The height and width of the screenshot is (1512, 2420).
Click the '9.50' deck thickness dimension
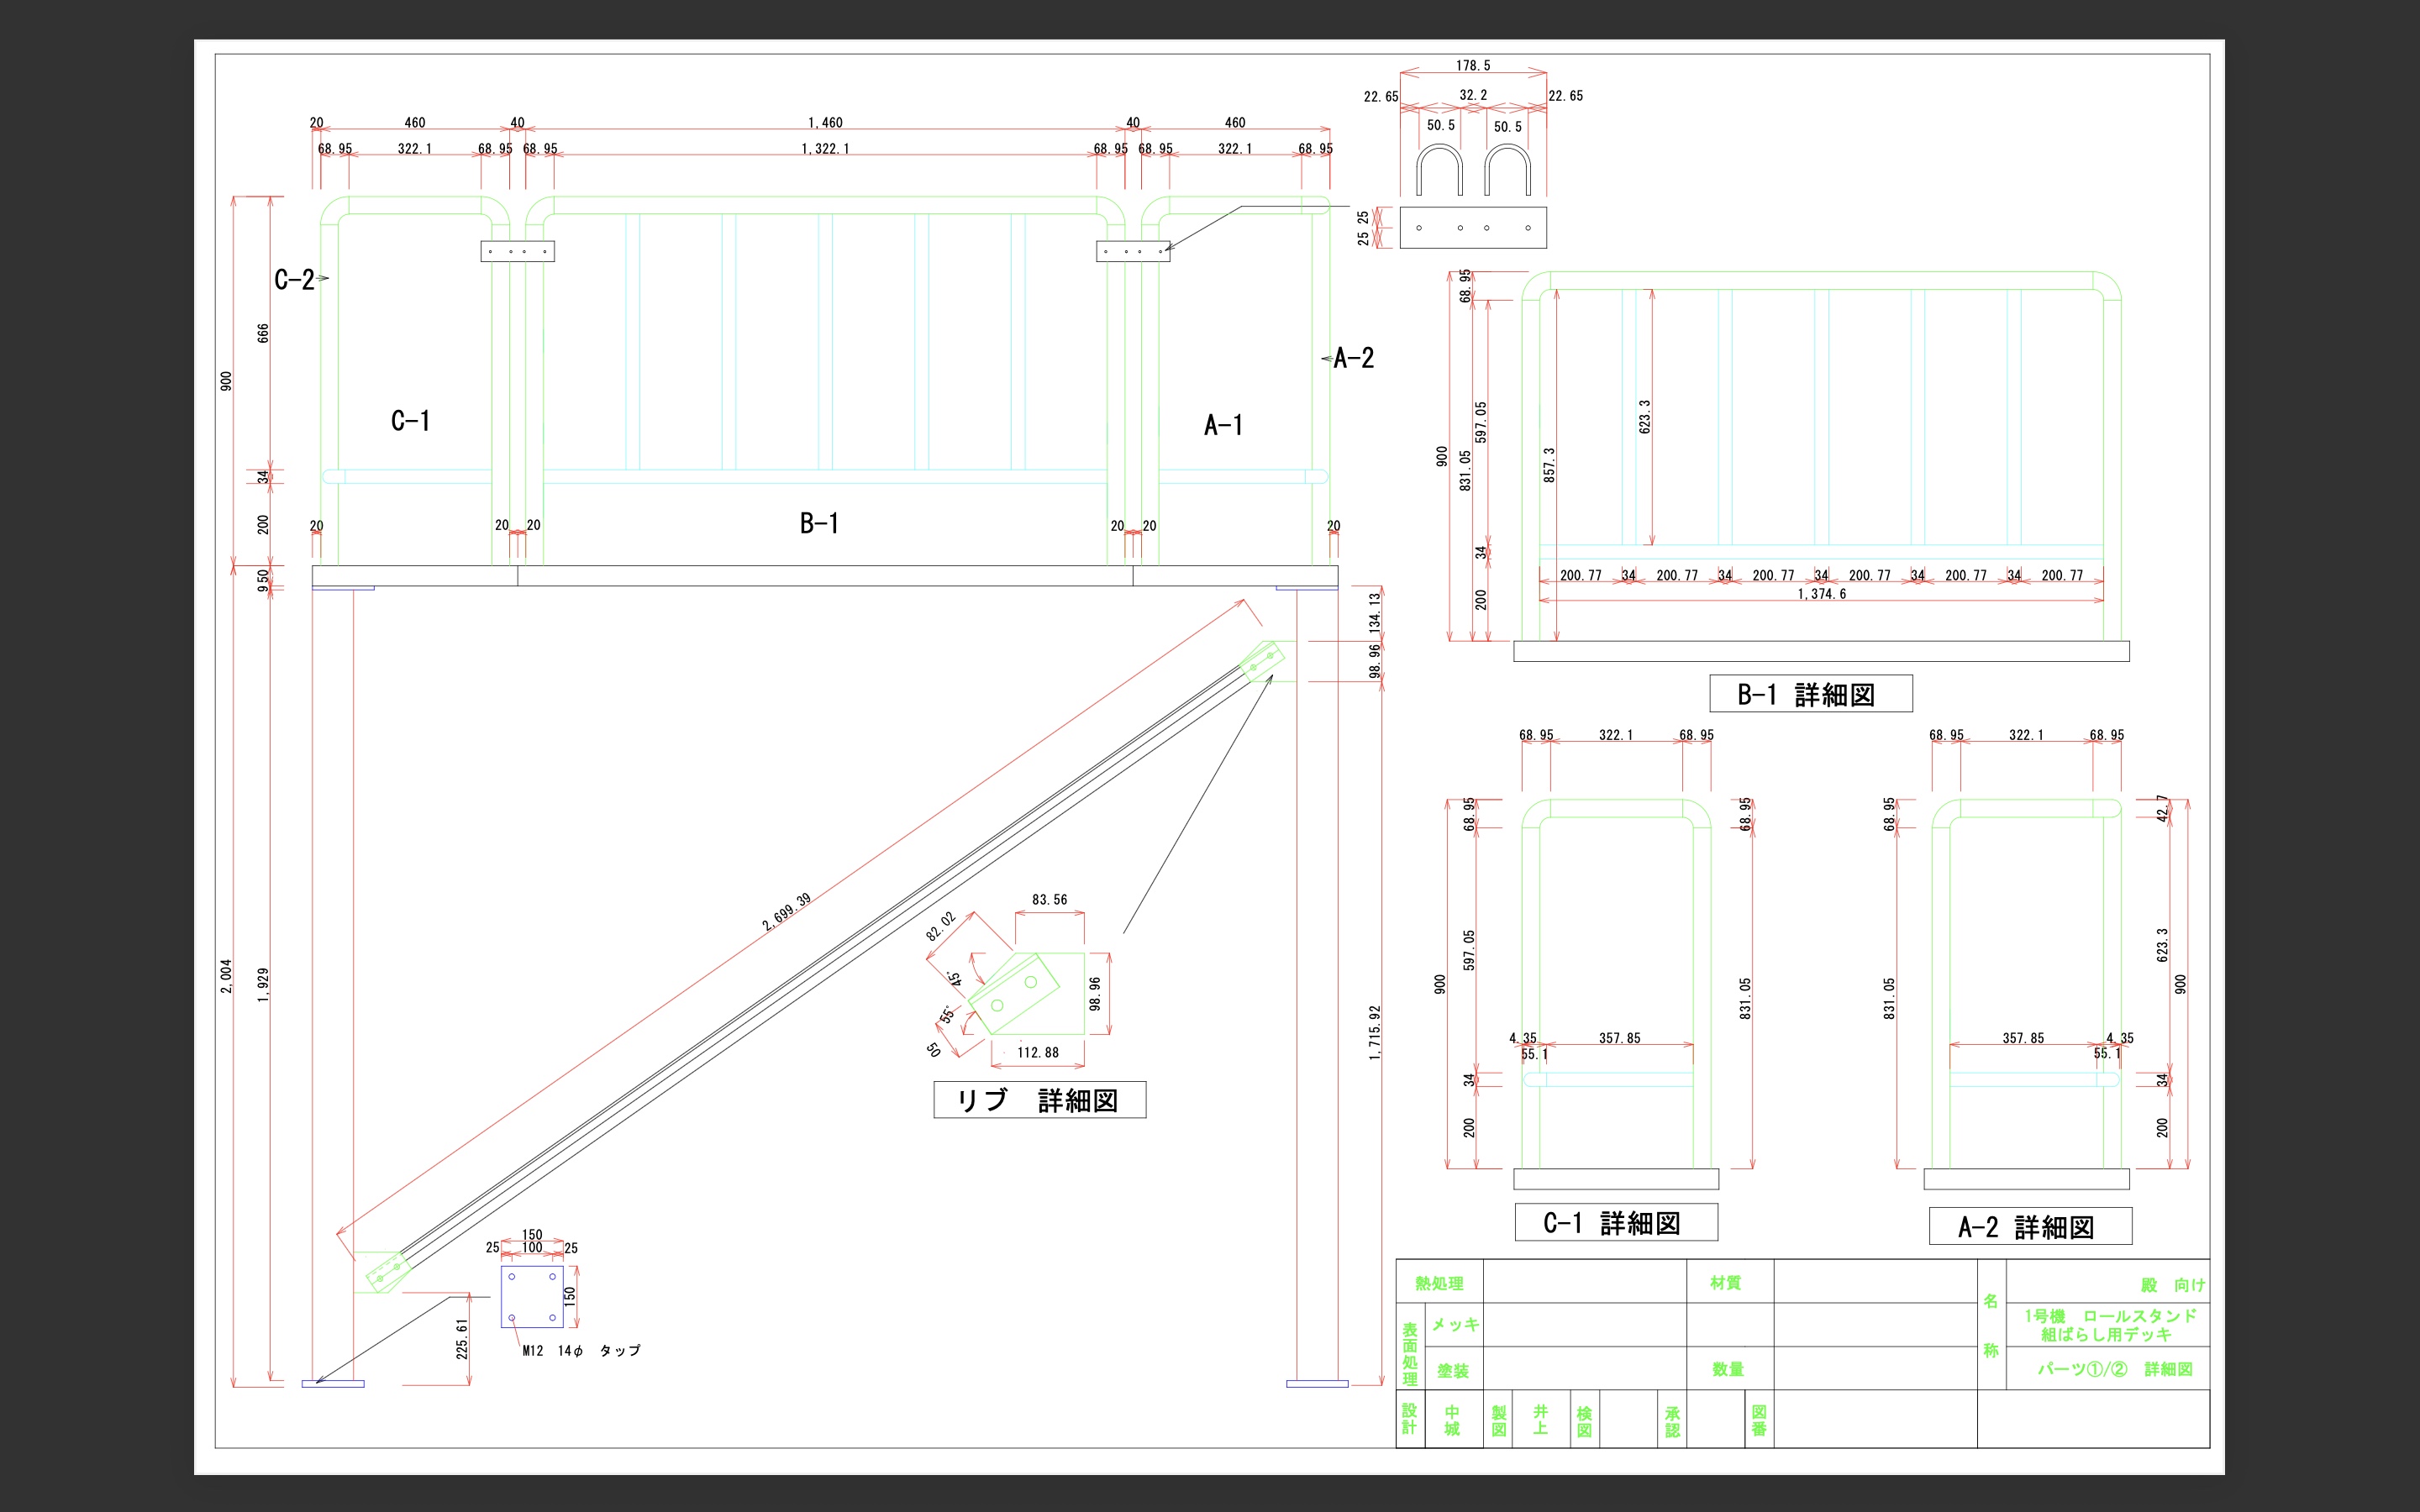coord(263,581)
